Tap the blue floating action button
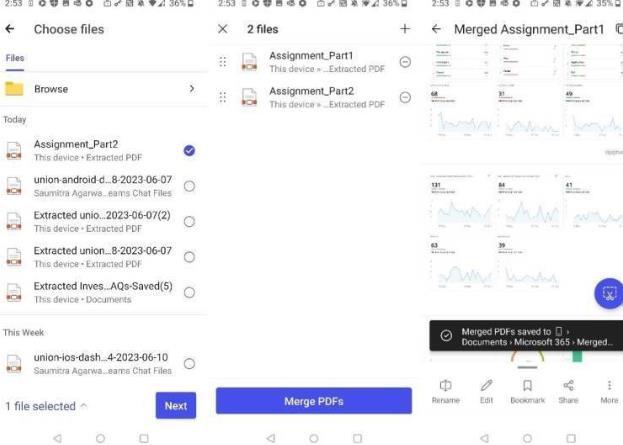 click(607, 294)
